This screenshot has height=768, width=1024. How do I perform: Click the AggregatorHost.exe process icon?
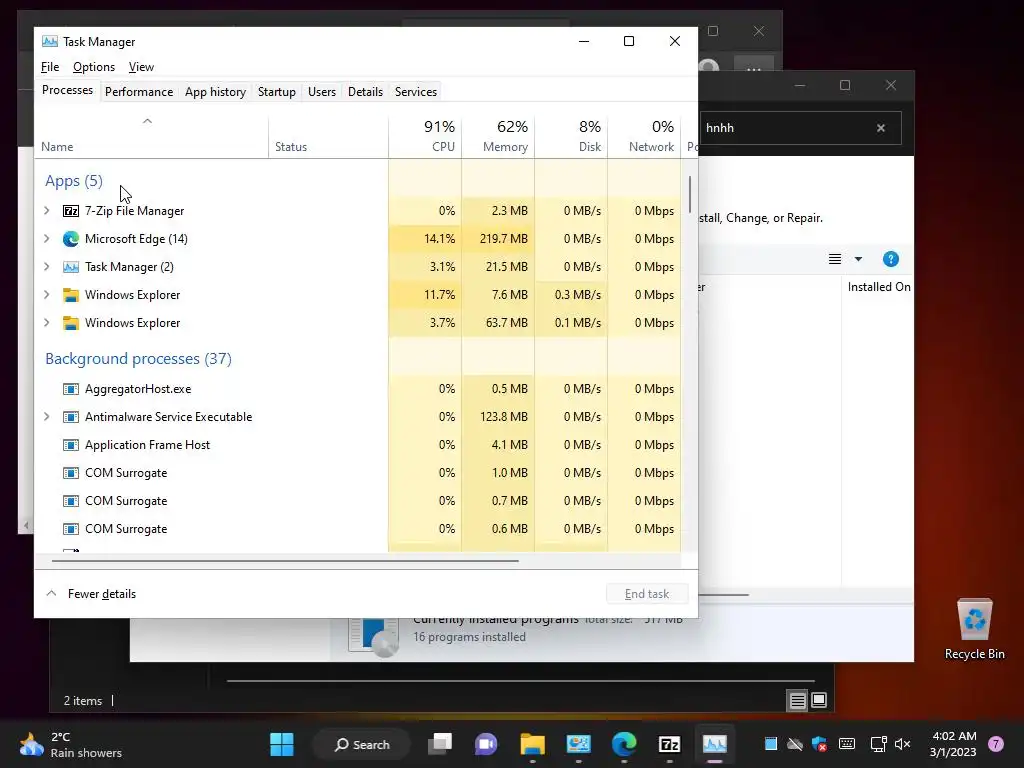point(71,389)
